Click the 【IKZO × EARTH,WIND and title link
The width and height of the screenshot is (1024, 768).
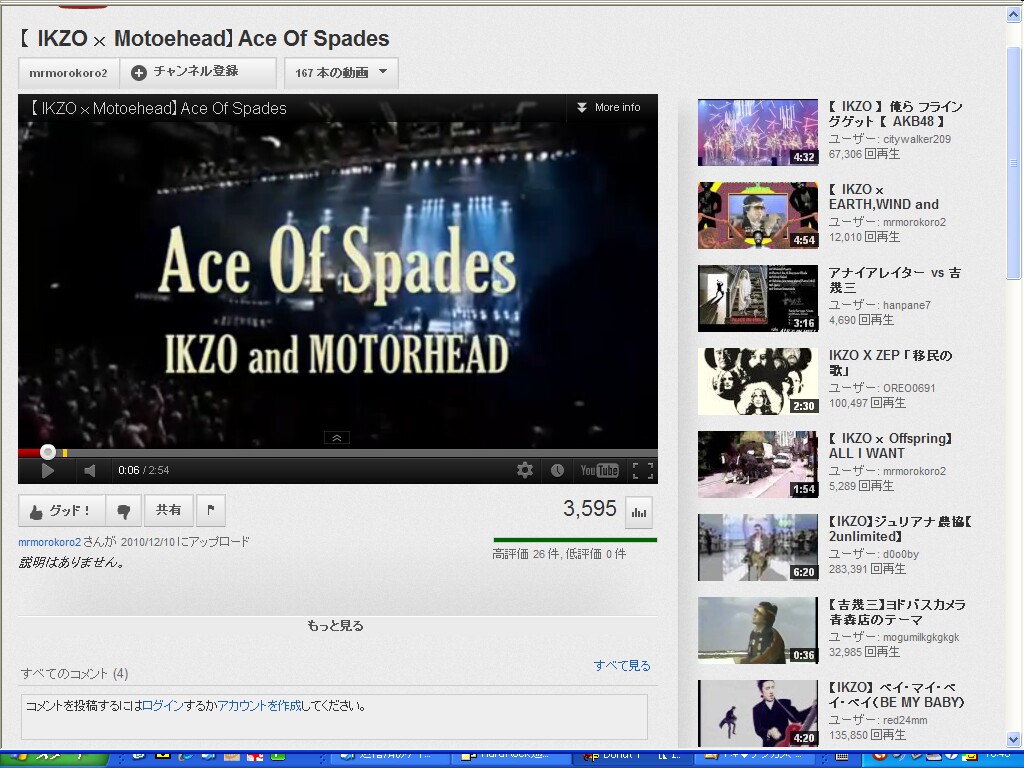[x=884, y=197]
